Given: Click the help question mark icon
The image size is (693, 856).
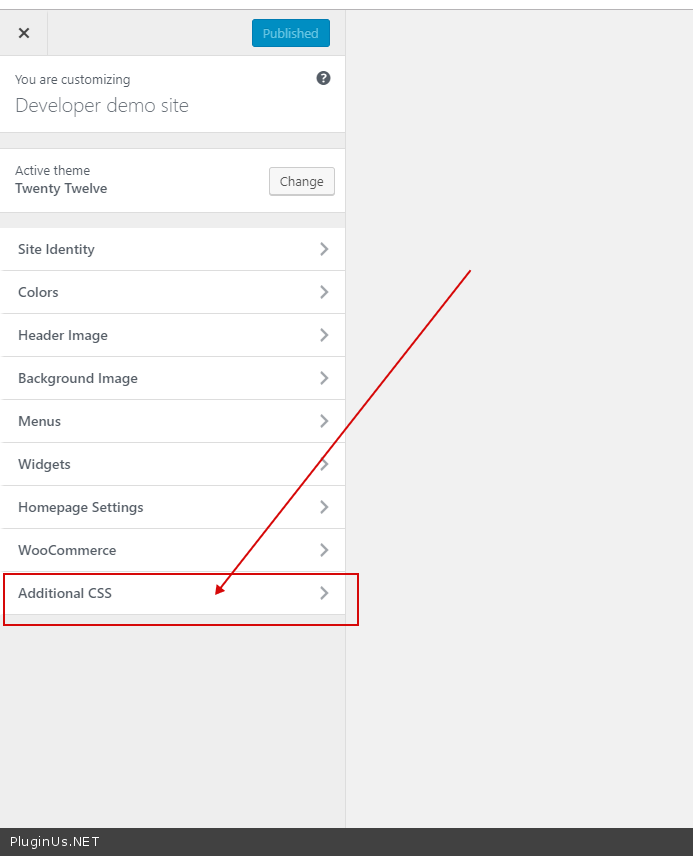Looking at the screenshot, I should click(x=323, y=78).
